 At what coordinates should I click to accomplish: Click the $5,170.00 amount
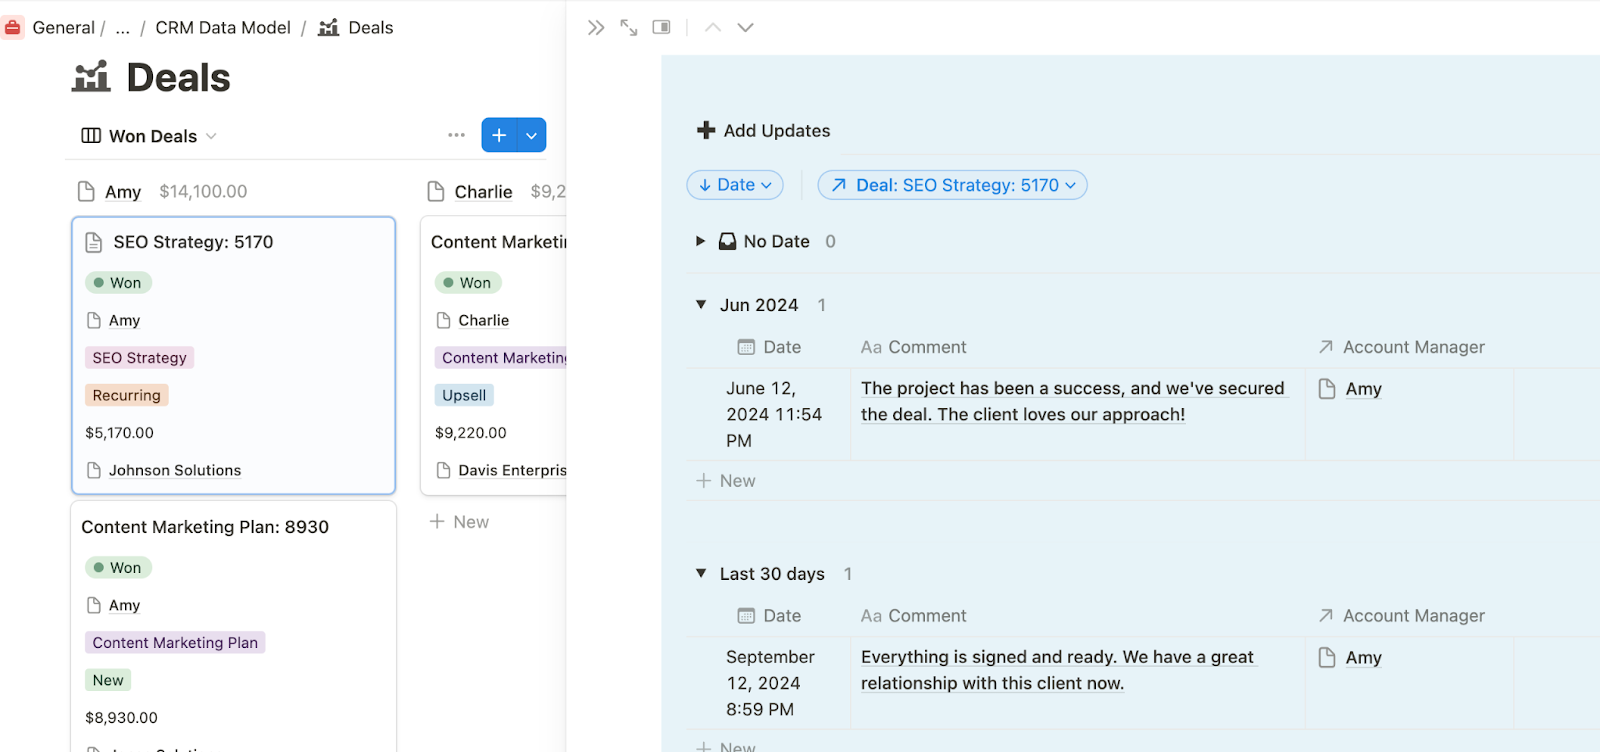[x=119, y=433]
